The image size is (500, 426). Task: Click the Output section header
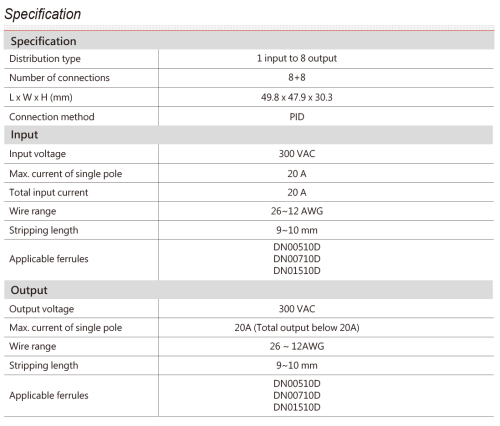tap(249, 290)
